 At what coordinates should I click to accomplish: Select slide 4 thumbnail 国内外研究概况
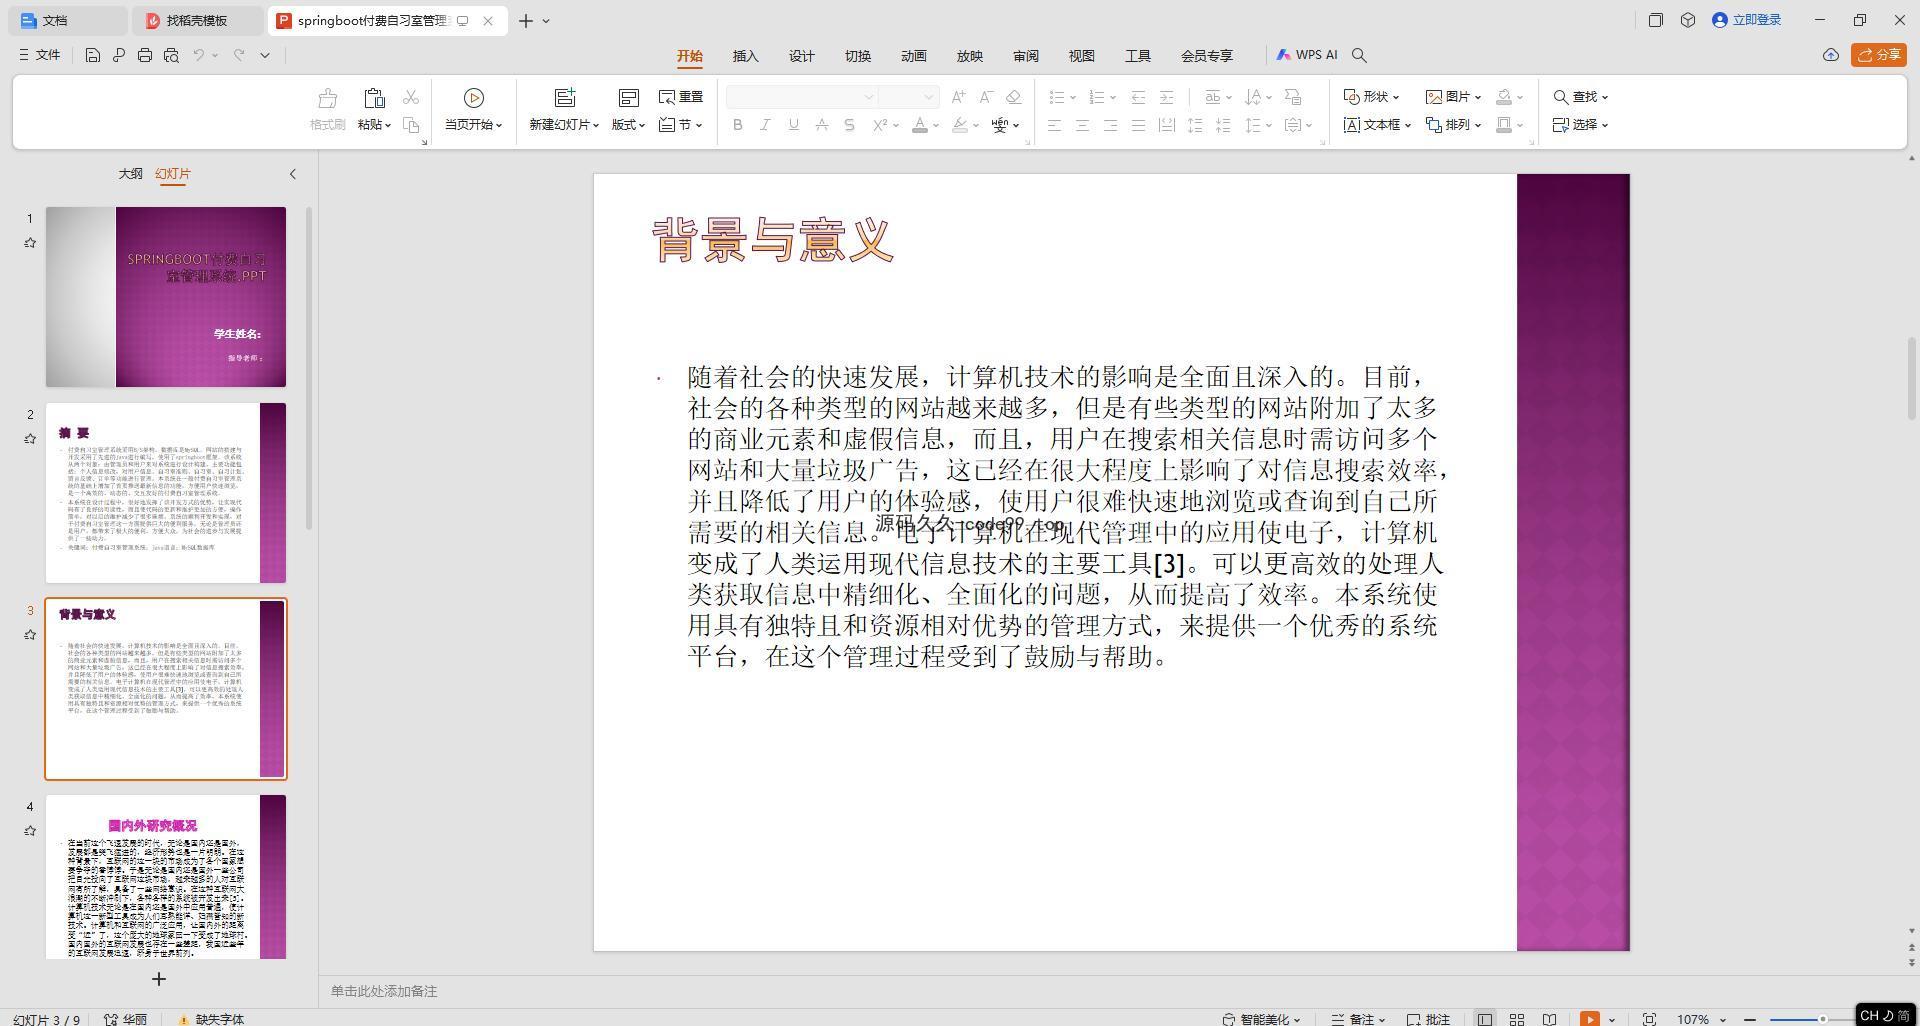166,877
